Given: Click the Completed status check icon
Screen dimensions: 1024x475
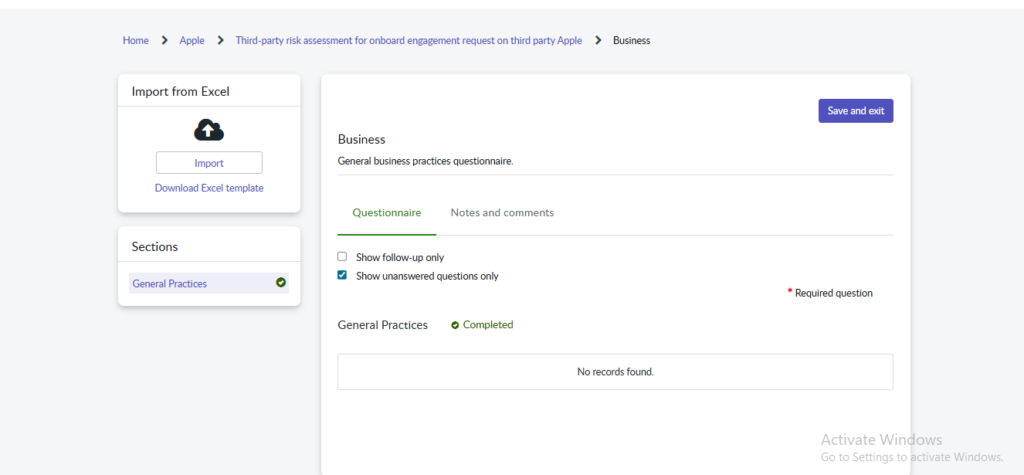Looking at the screenshot, I should pyautogui.click(x=455, y=325).
